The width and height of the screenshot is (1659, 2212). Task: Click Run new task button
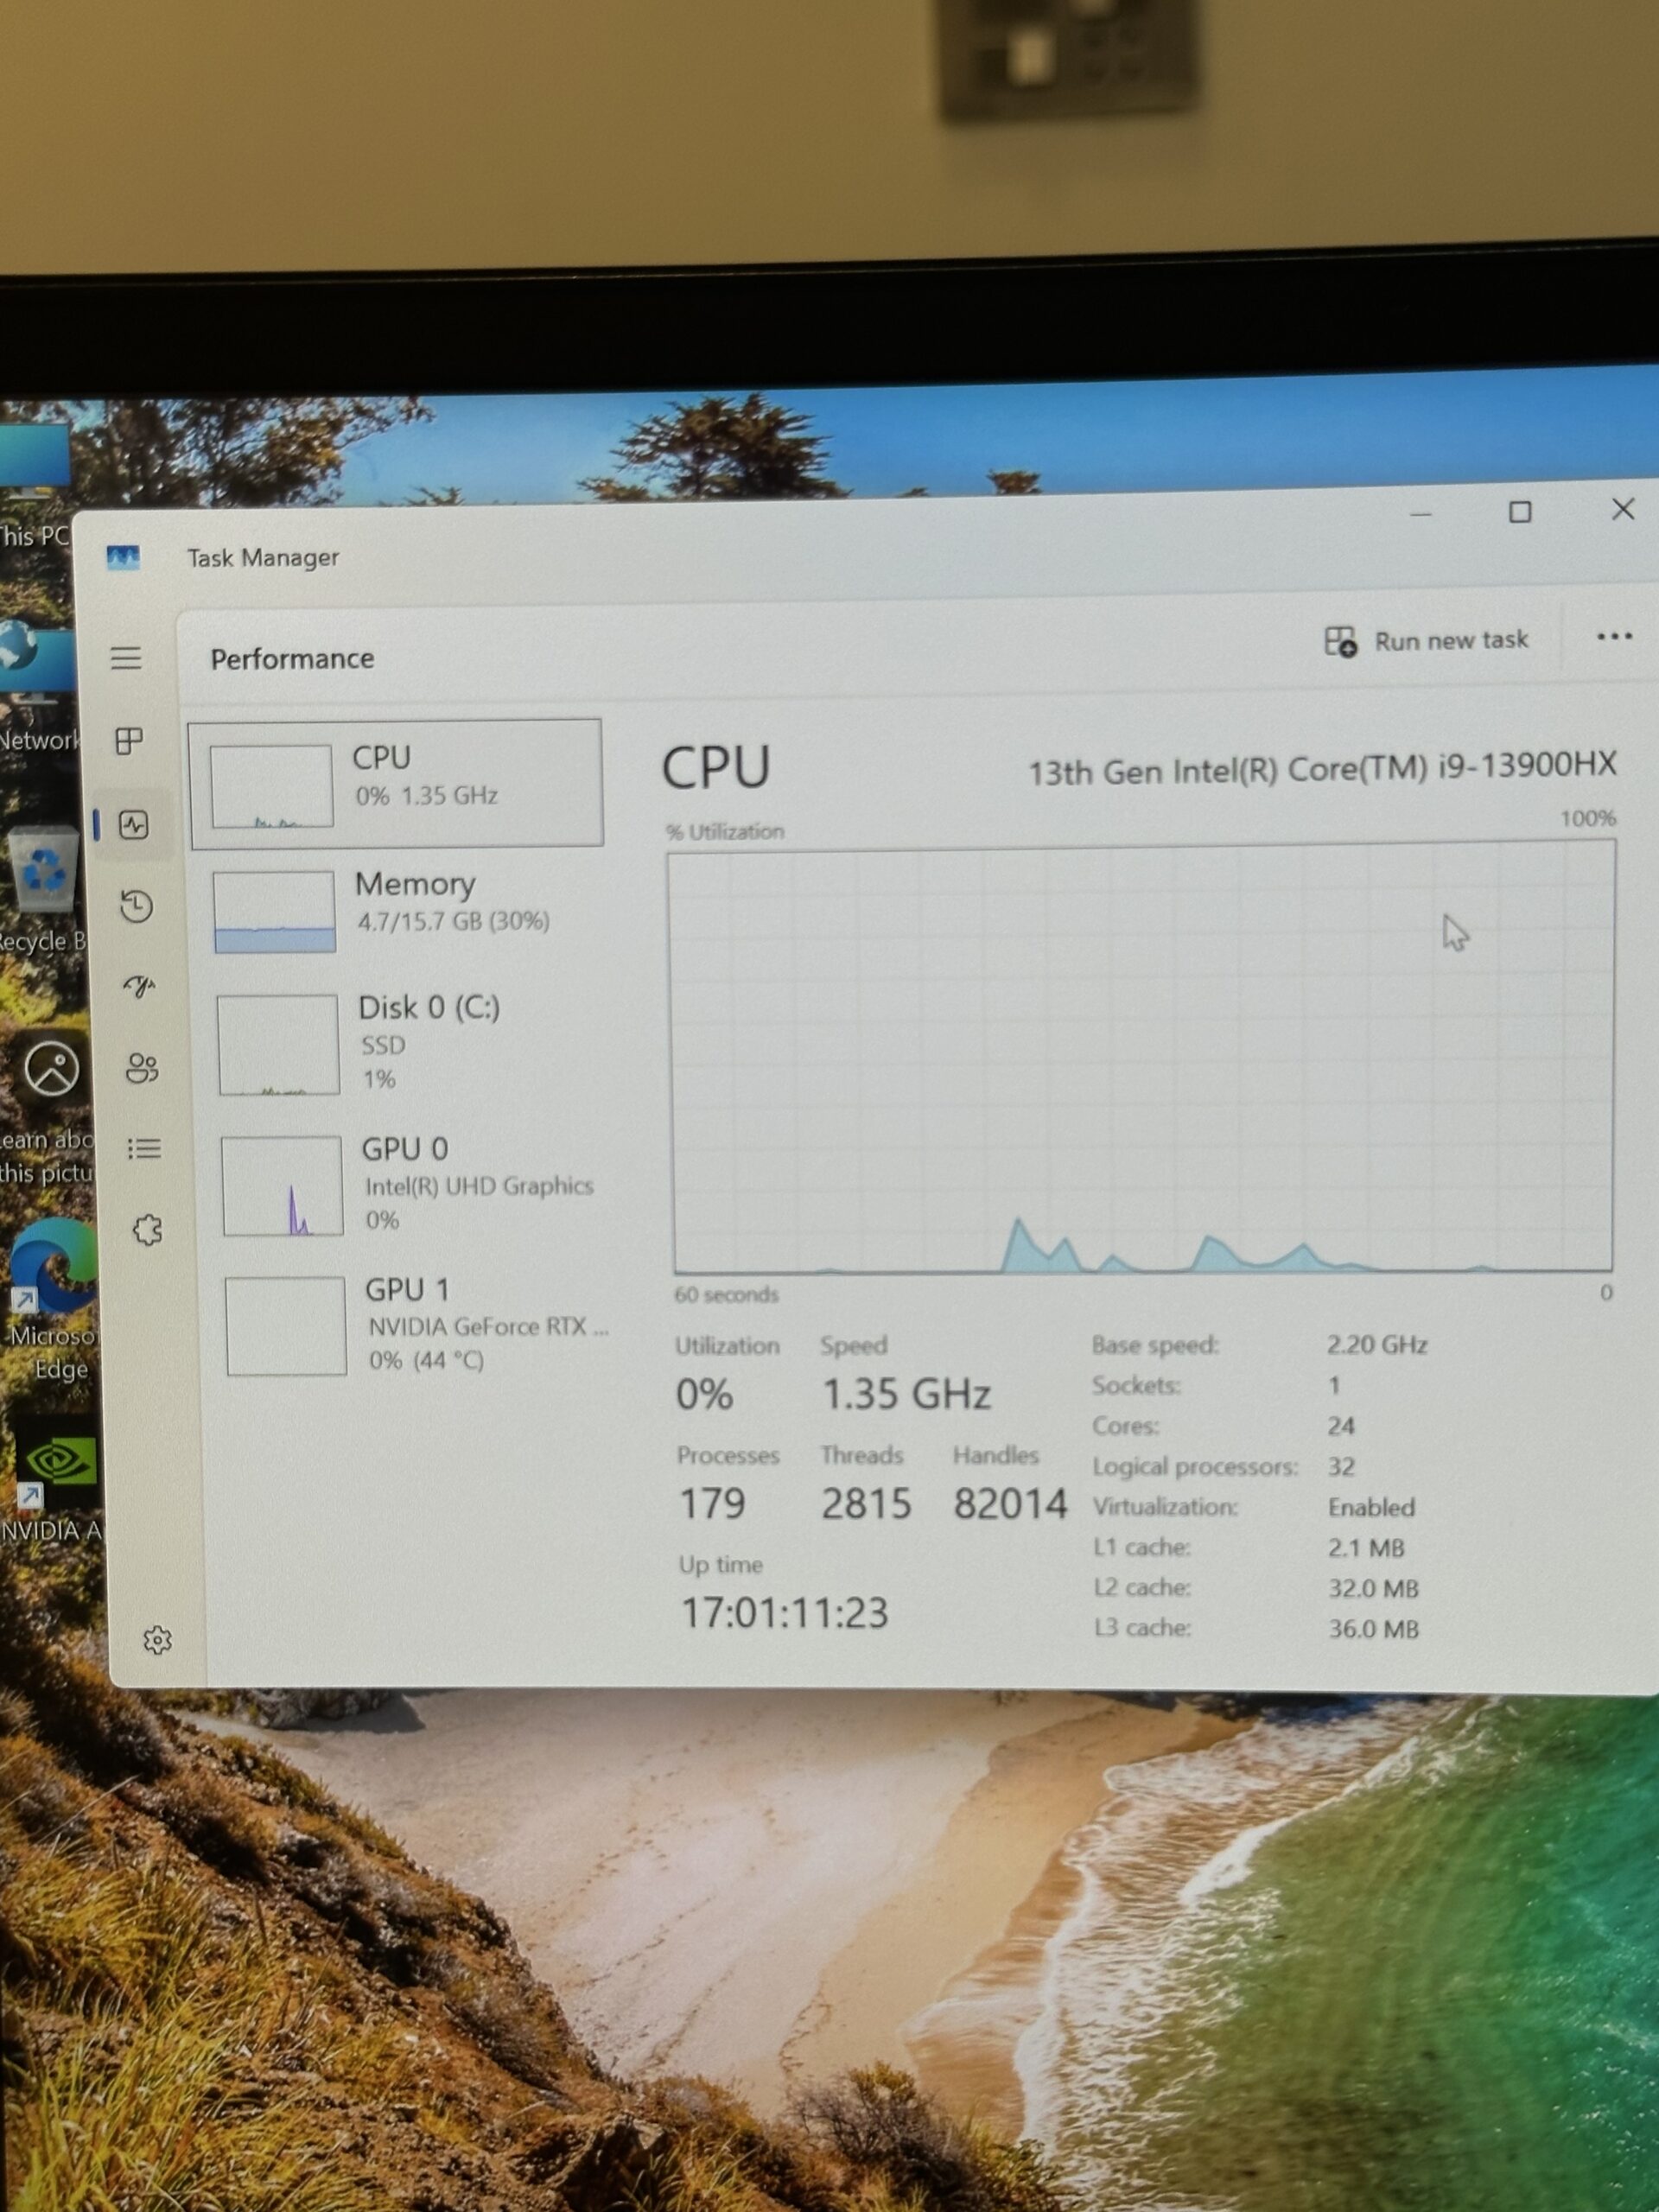point(1427,641)
